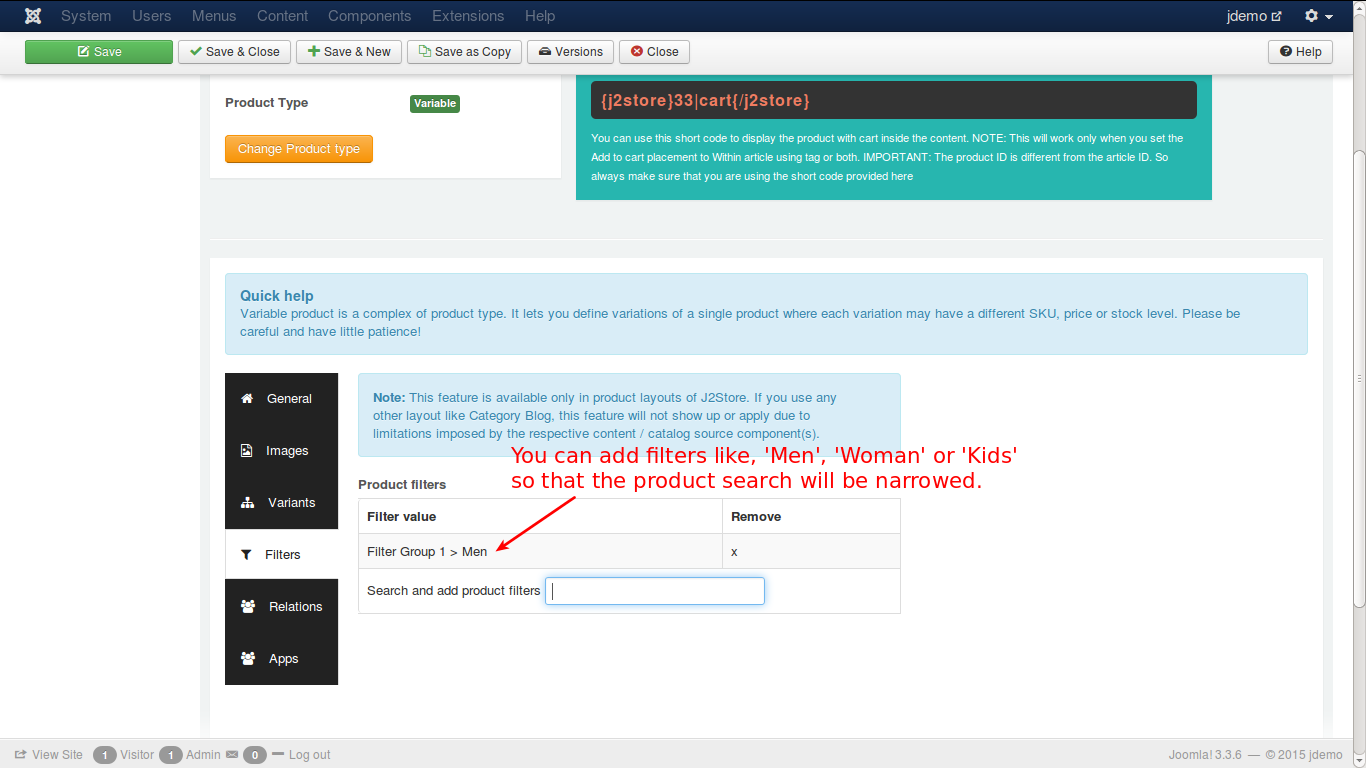Click Save & Close button

235,52
